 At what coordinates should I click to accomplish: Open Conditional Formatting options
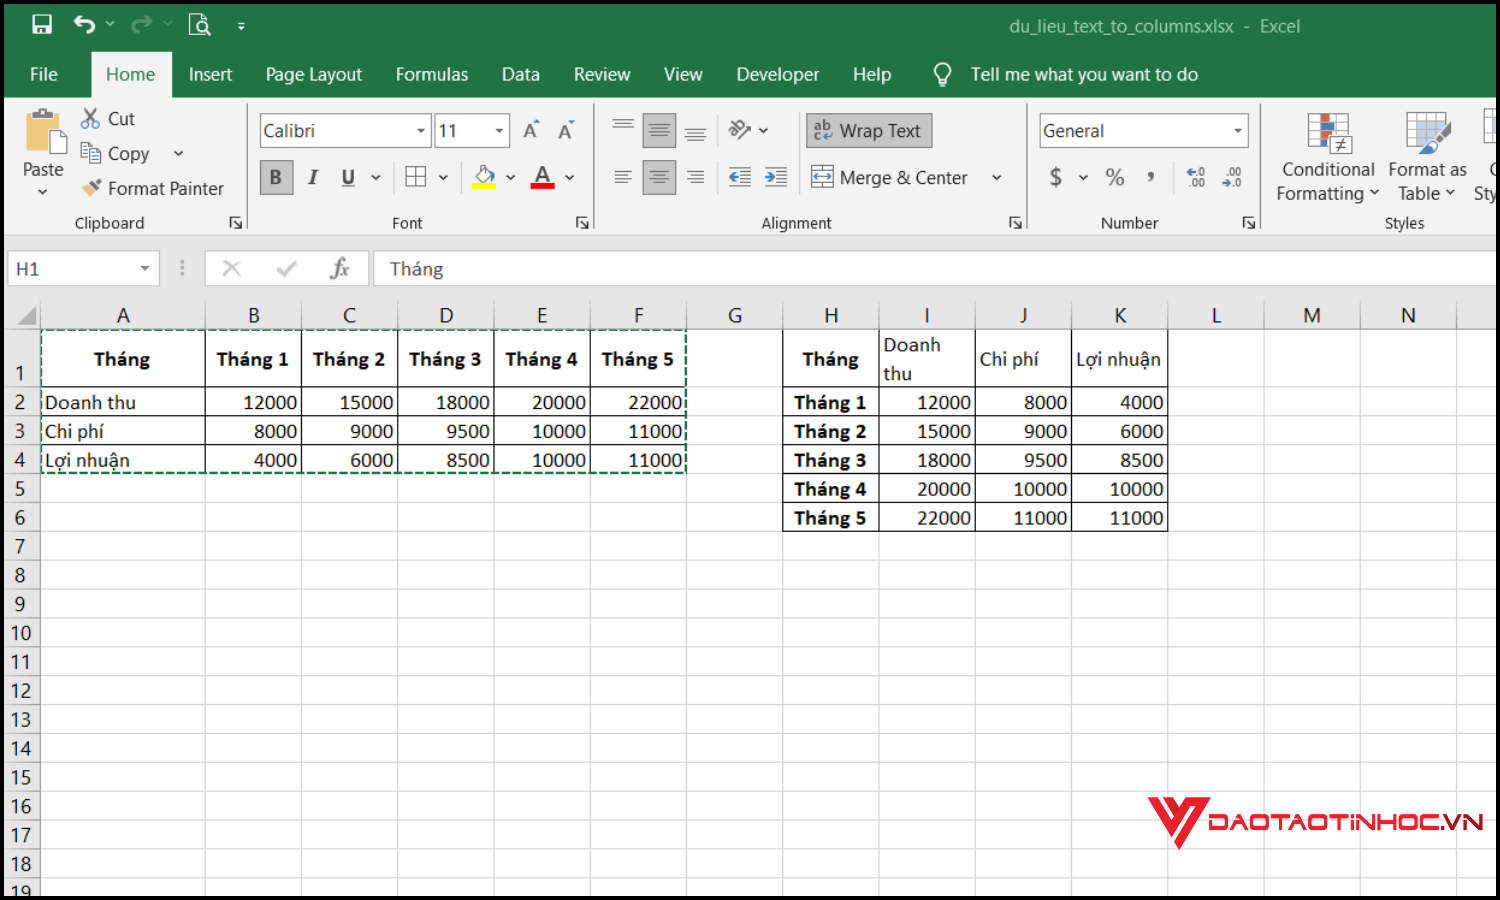click(x=1327, y=157)
